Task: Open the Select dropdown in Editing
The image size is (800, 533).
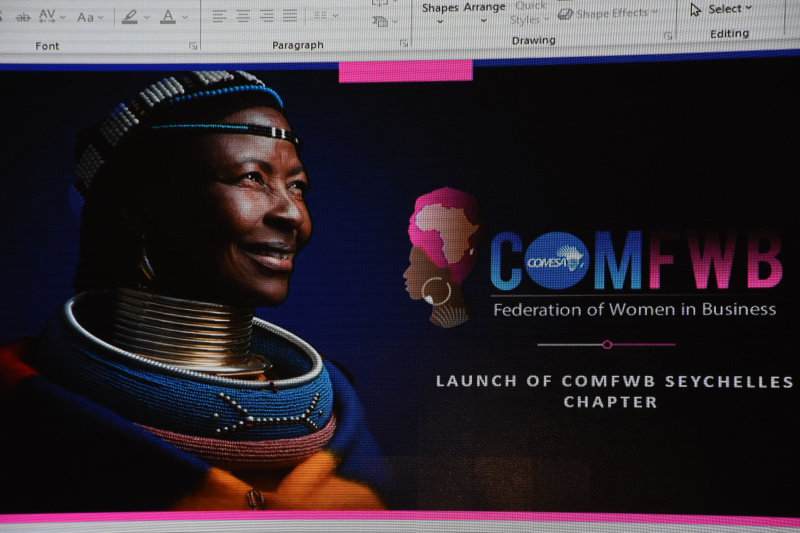Action: pyautogui.click(x=721, y=9)
